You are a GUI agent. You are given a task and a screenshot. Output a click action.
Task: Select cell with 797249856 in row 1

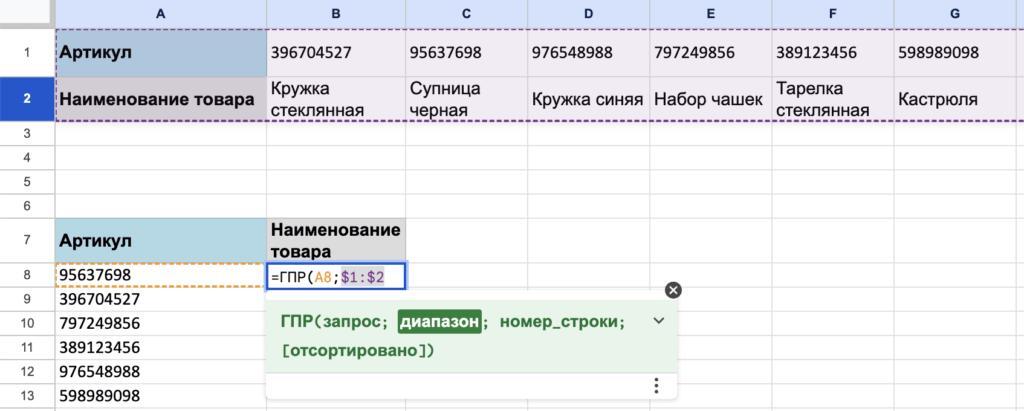click(x=711, y=53)
